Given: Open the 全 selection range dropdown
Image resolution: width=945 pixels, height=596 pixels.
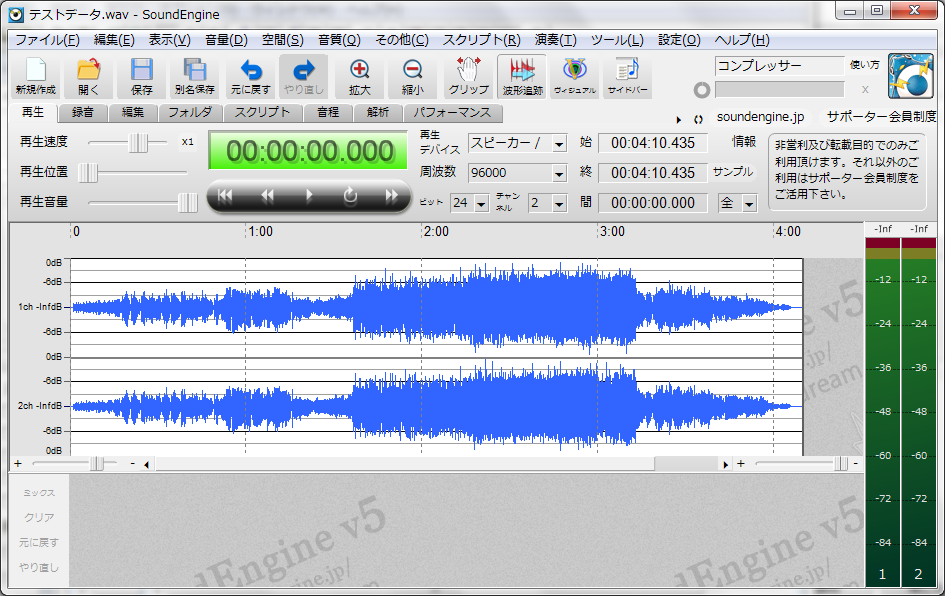Looking at the screenshot, I should 749,204.
